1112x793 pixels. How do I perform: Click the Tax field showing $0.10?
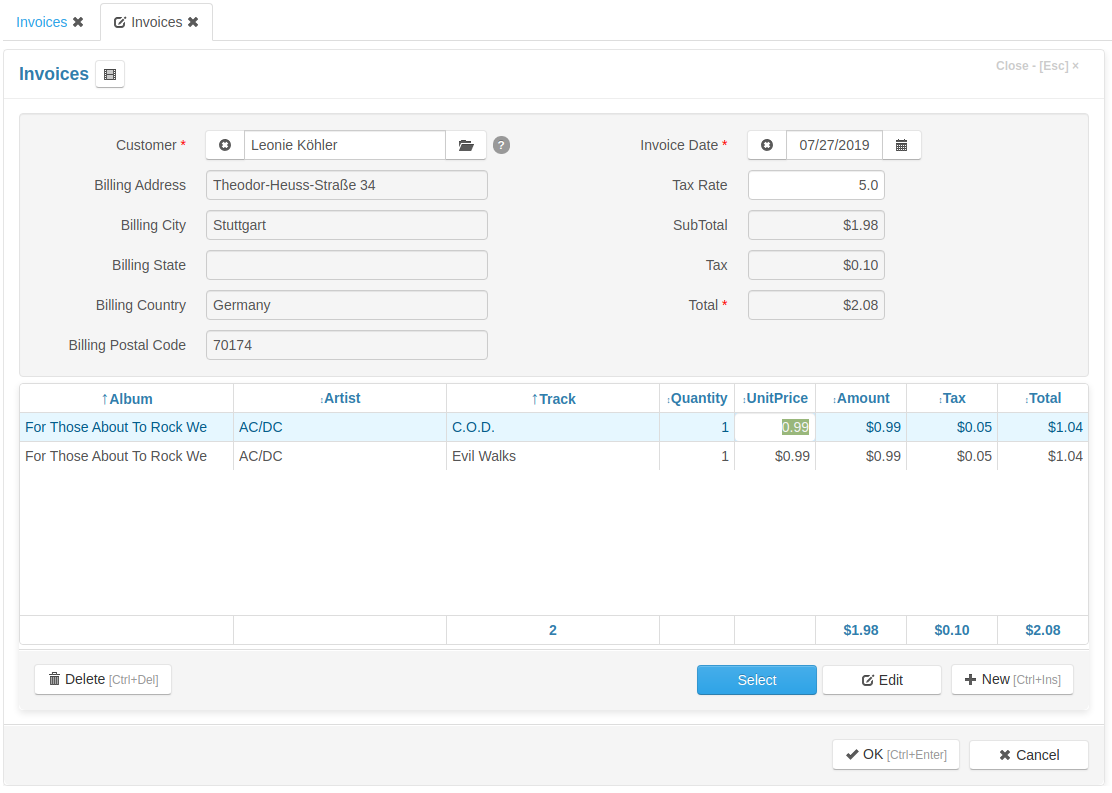[816, 265]
